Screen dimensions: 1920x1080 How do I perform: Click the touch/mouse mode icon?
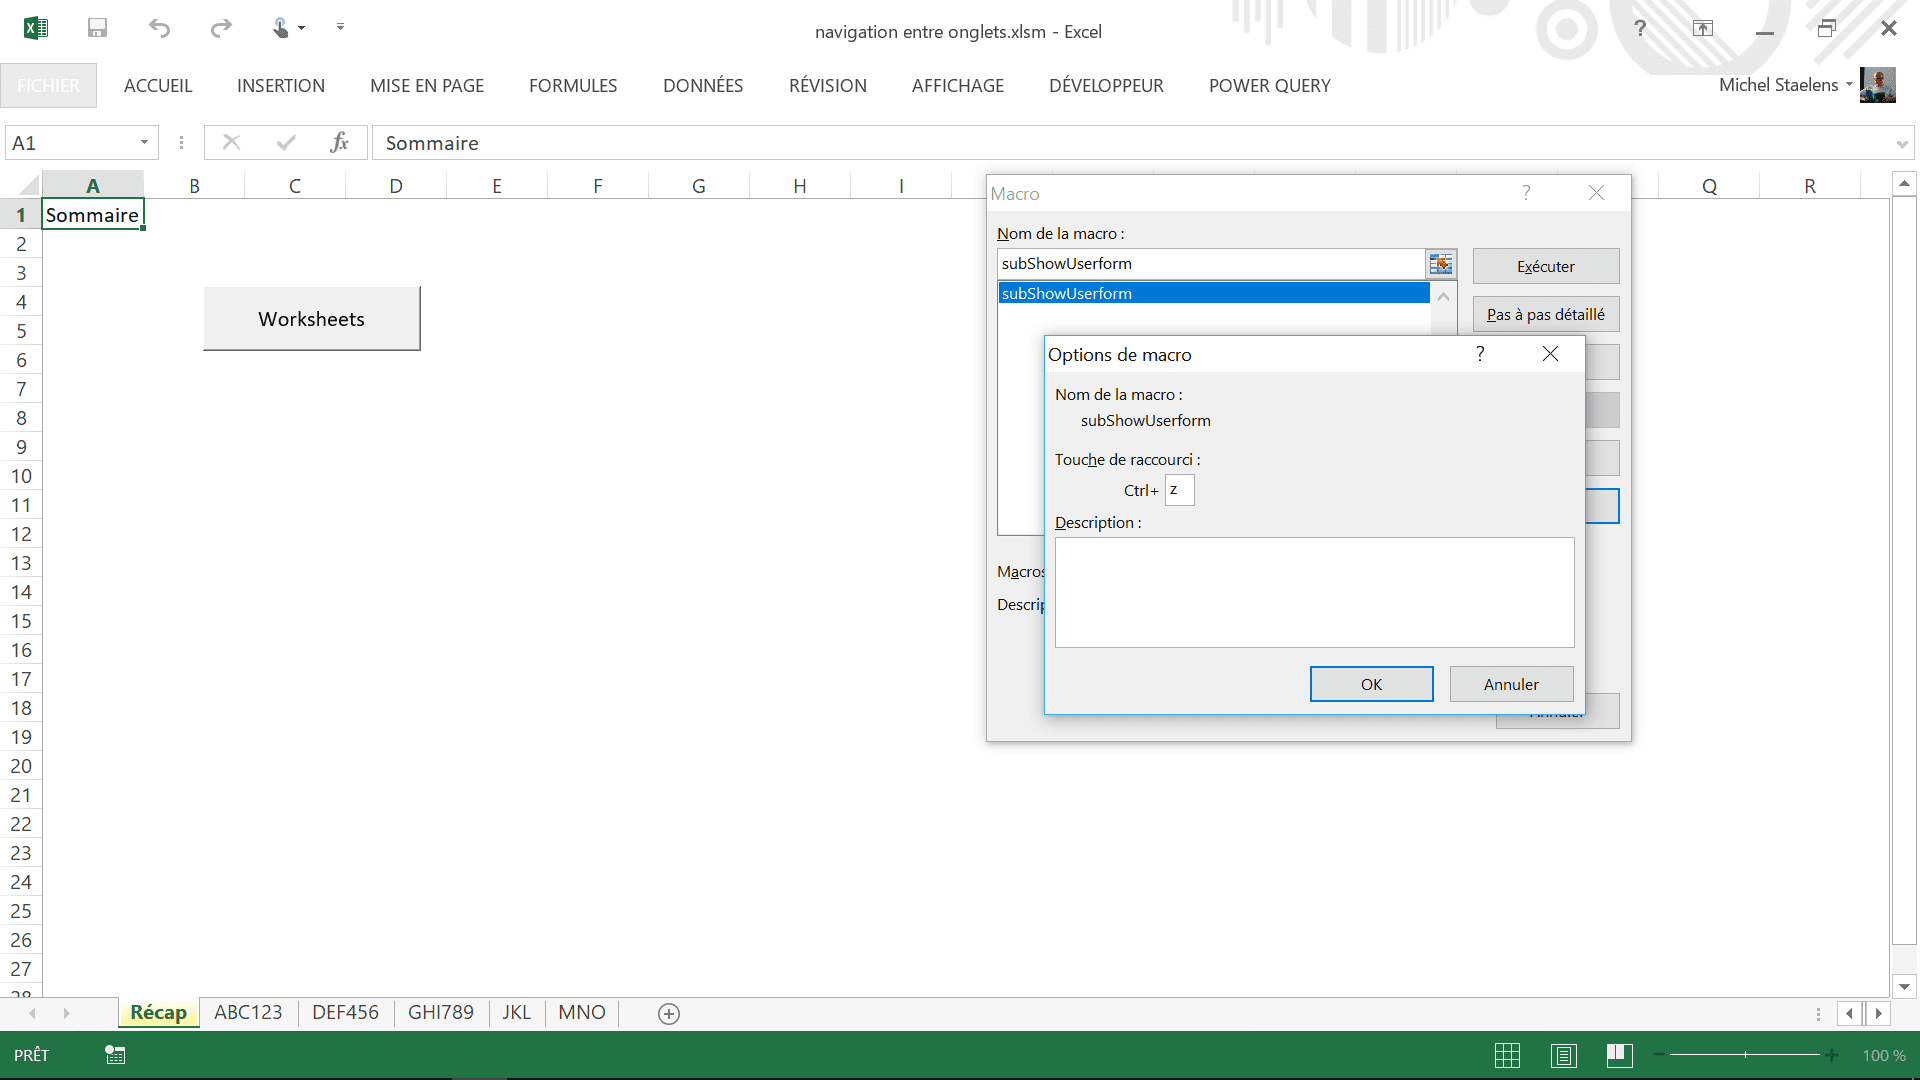coord(281,28)
